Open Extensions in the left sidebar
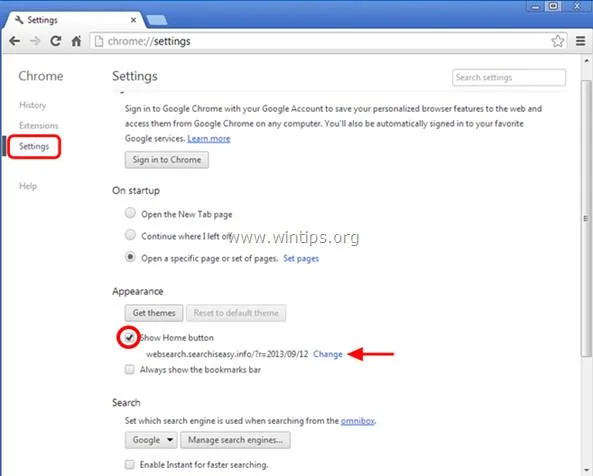 [39, 126]
